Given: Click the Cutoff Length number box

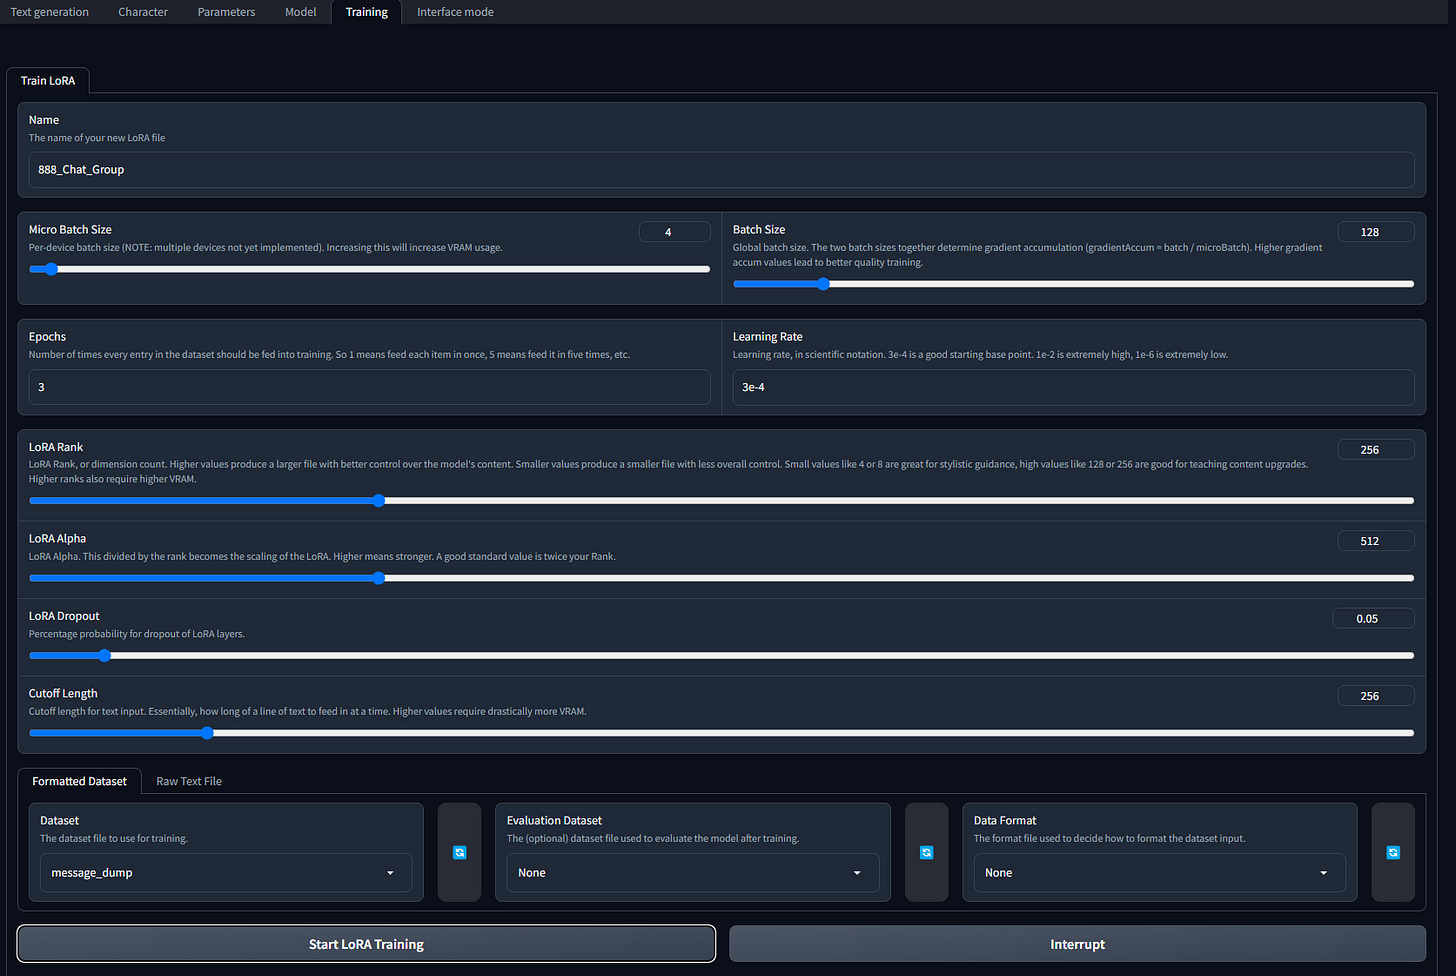Looking at the screenshot, I should coord(1376,696).
